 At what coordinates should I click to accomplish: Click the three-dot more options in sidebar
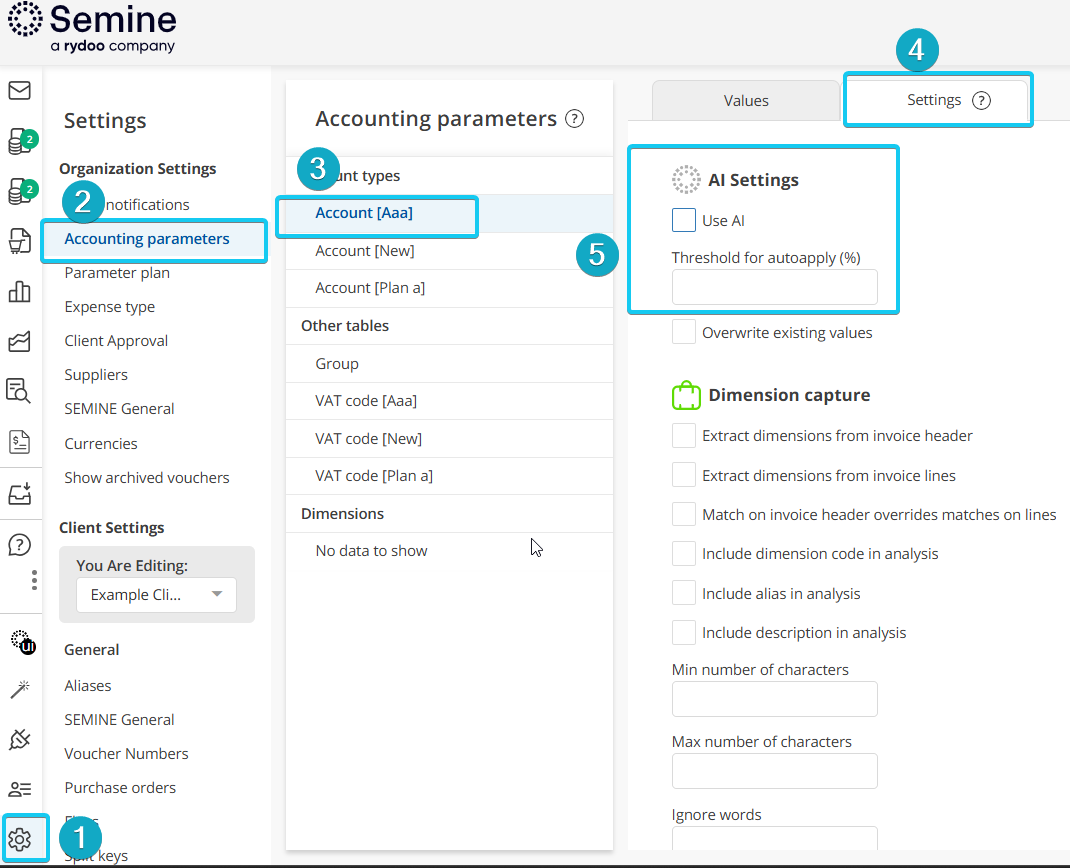pyautogui.click(x=34, y=580)
